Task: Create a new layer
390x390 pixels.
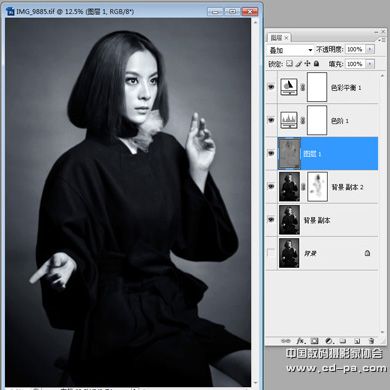Action: tap(357, 341)
